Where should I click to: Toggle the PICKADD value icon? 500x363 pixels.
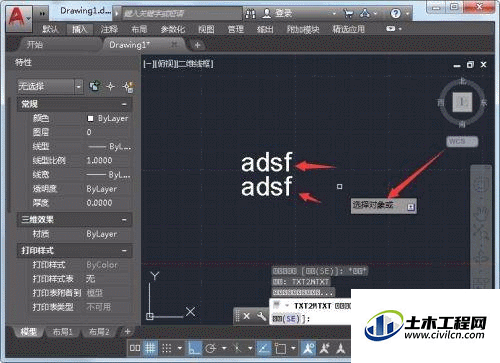[95, 87]
